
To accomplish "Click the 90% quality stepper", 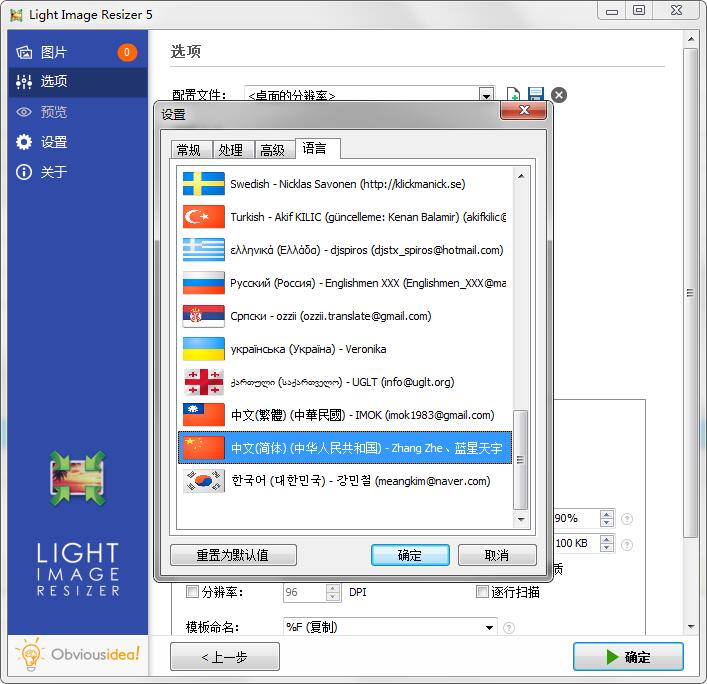I will click(x=607, y=518).
